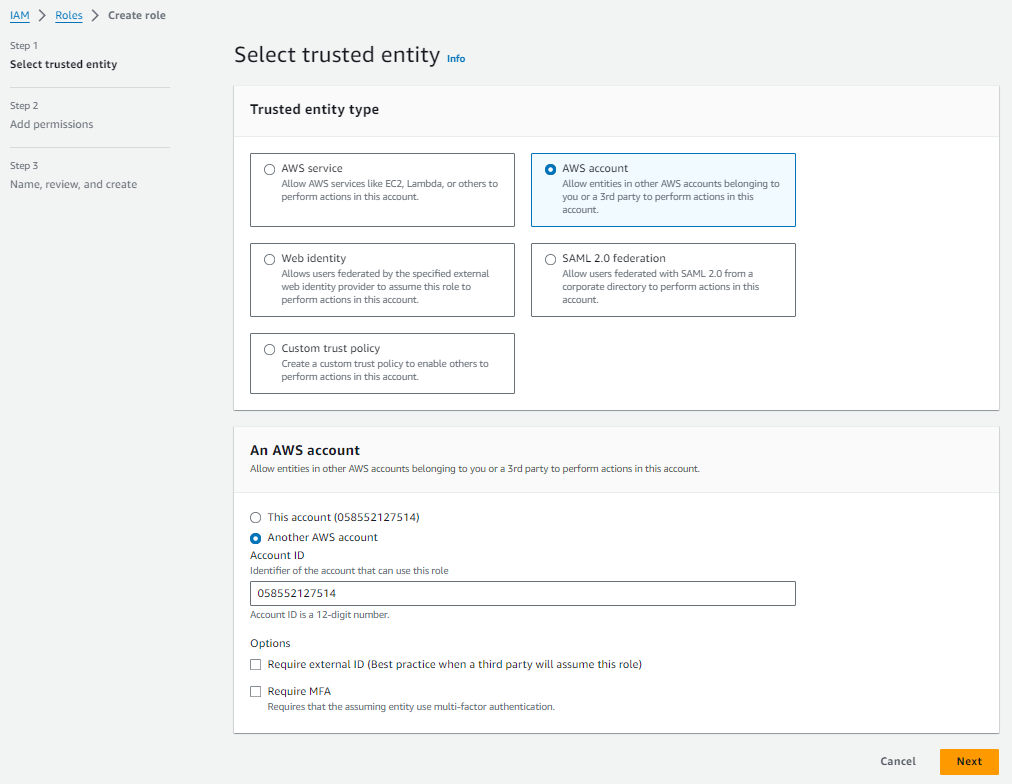Select This account (058552127514)
This screenshot has height=784, width=1012.
pos(255,518)
